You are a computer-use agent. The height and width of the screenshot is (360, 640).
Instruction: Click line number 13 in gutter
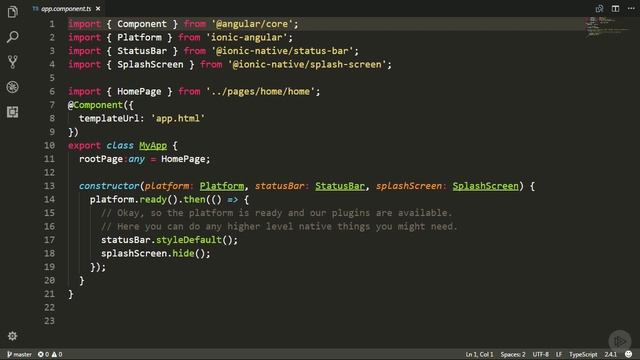pyautogui.click(x=49, y=186)
